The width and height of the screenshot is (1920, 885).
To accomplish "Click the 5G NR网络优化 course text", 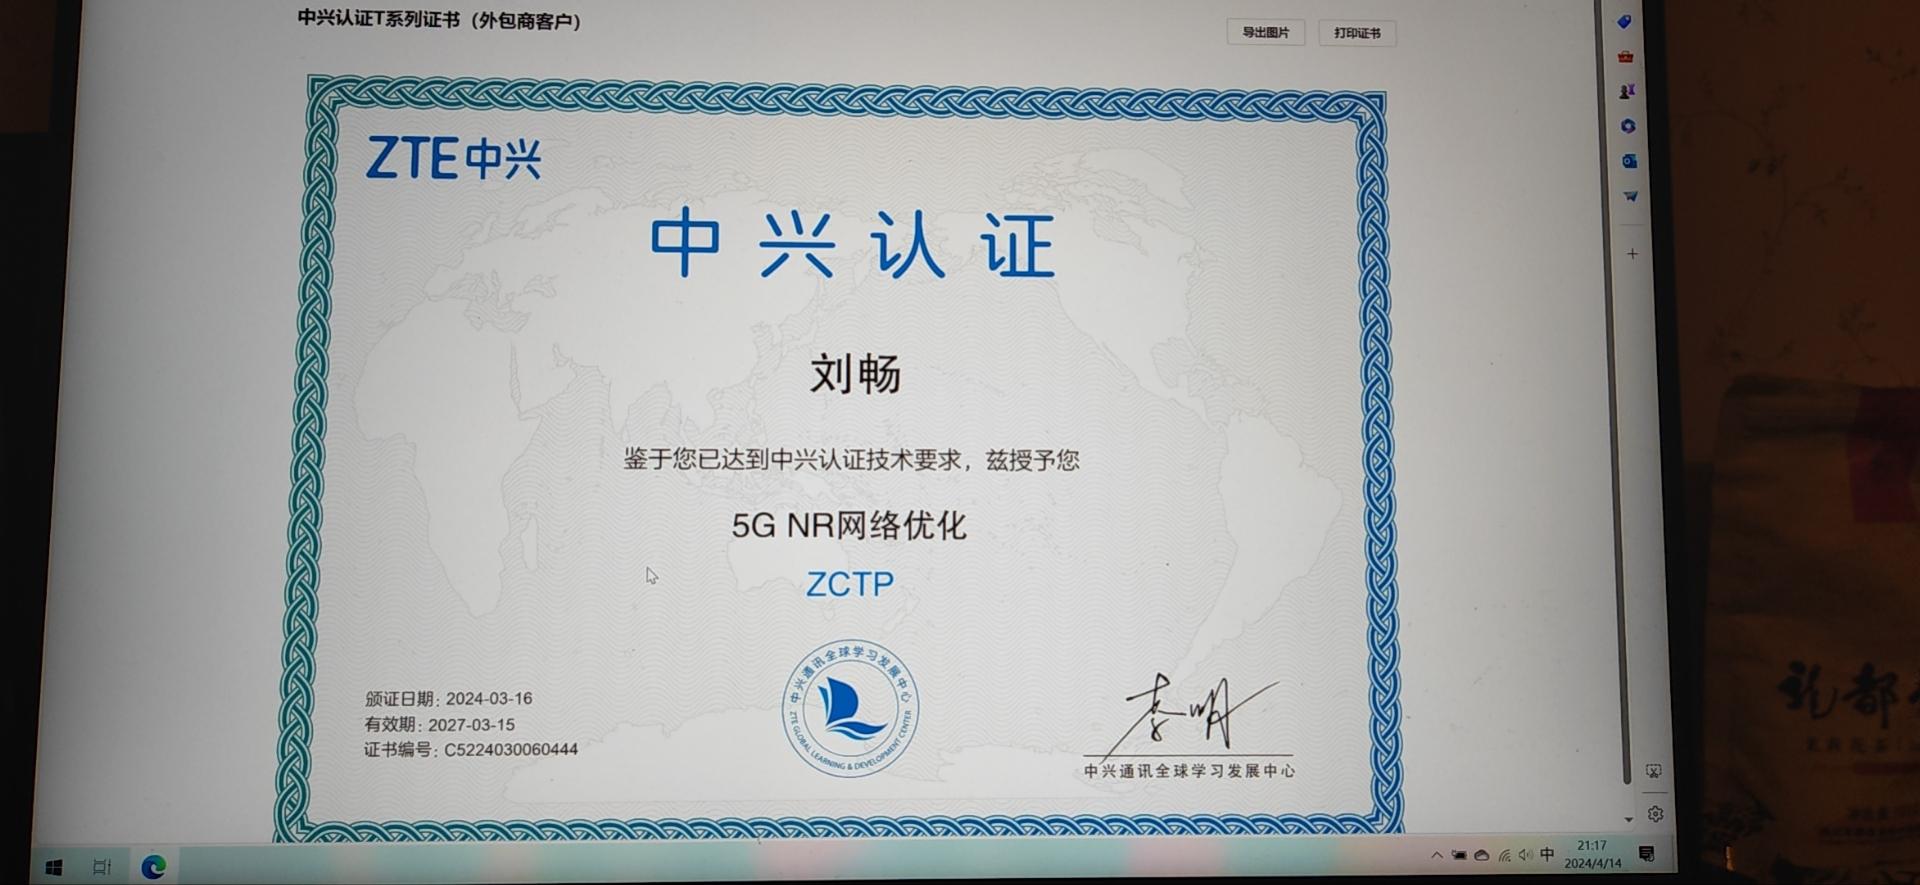I will (849, 525).
